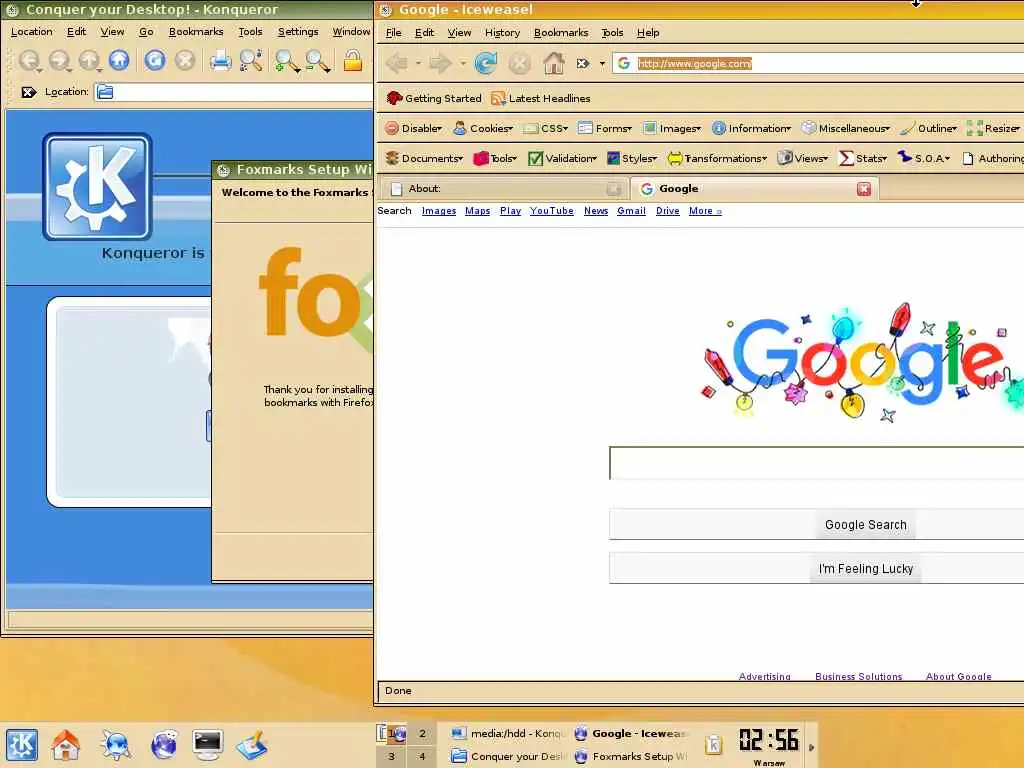Open the More link in Google bar

click(x=705, y=211)
